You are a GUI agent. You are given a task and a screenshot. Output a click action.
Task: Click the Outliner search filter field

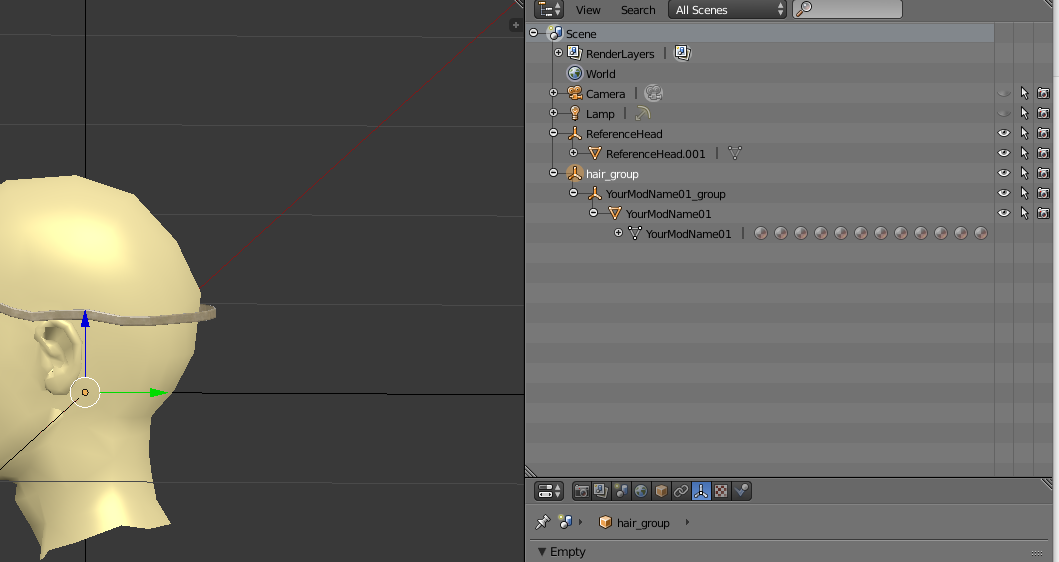(x=847, y=9)
